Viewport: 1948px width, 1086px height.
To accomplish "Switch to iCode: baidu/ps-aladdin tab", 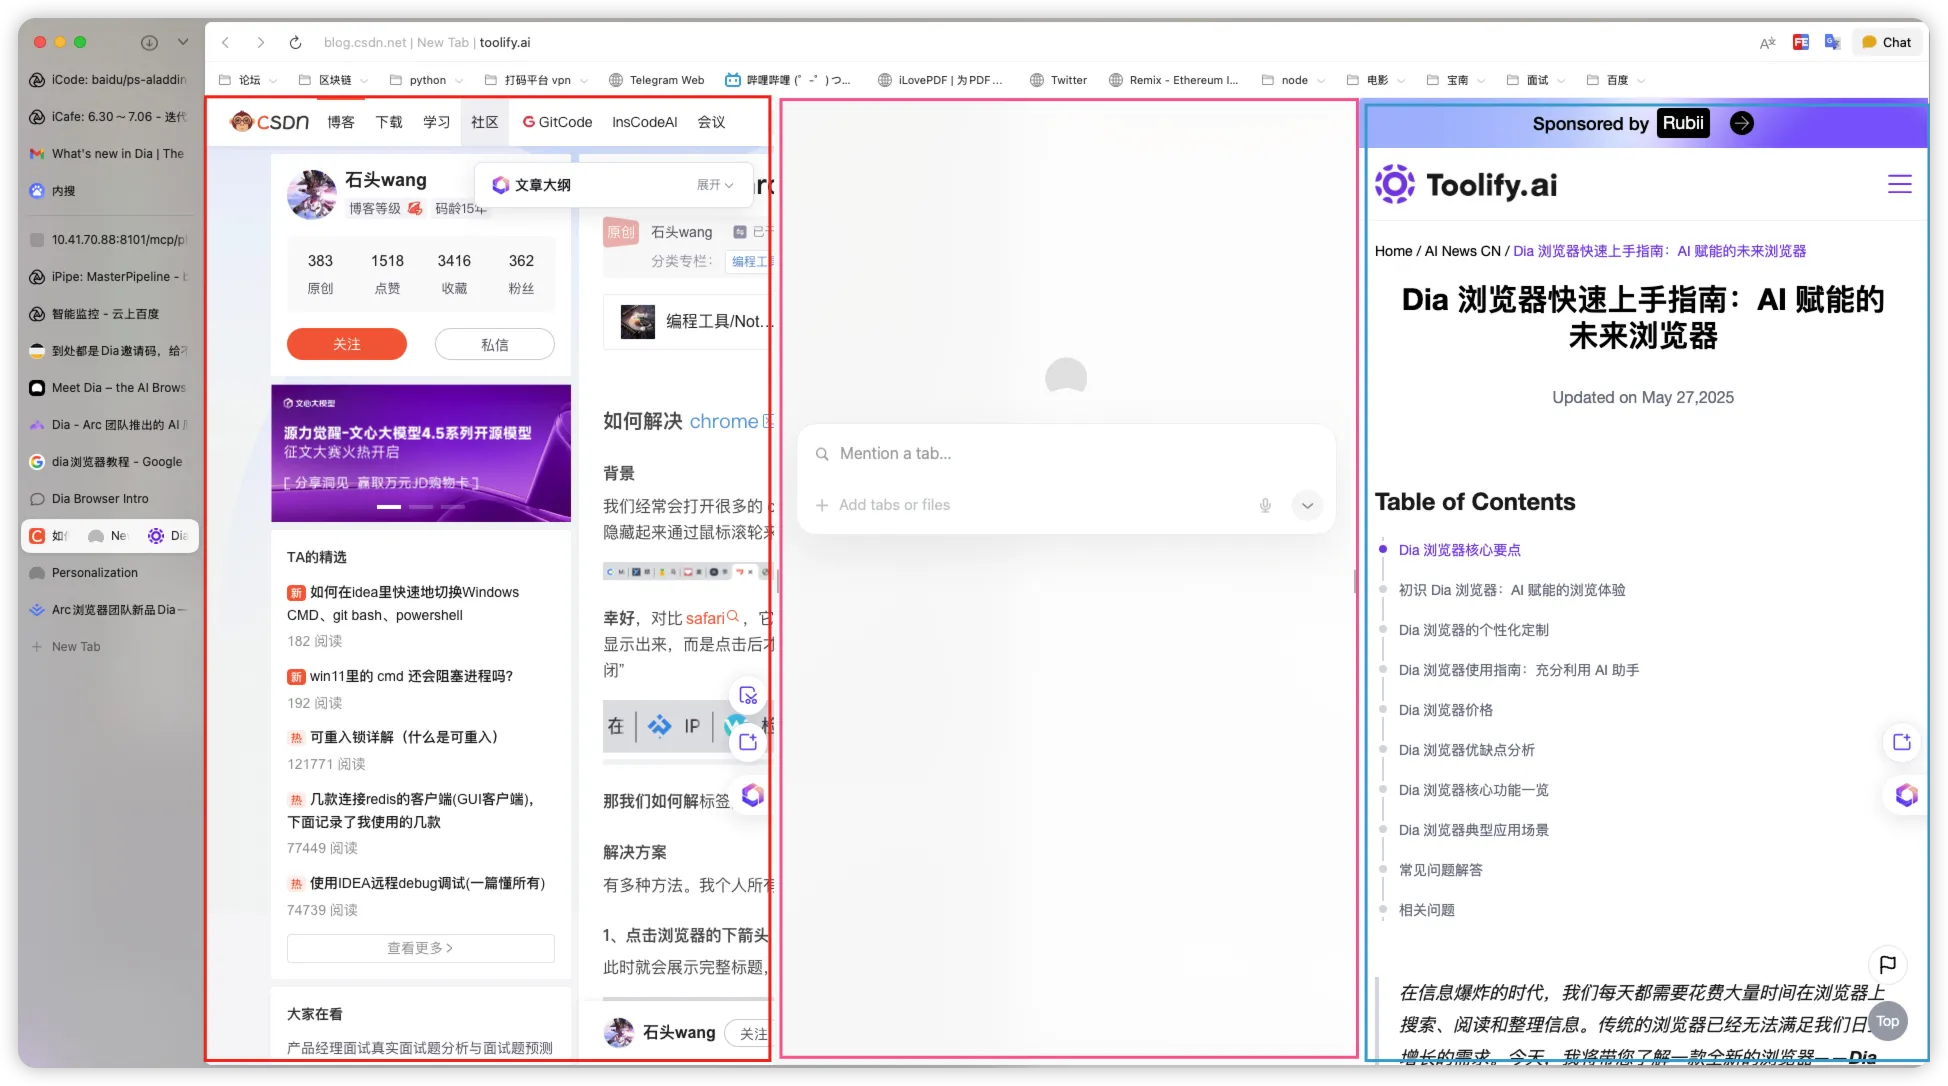I will click(109, 79).
